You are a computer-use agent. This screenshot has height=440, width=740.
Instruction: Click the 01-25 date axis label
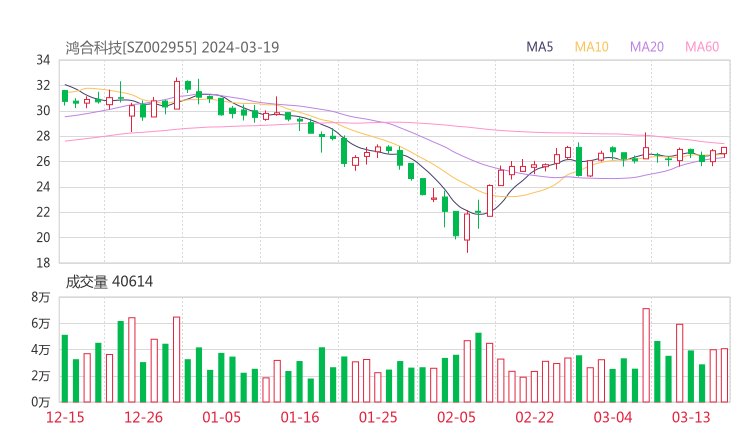(378, 417)
